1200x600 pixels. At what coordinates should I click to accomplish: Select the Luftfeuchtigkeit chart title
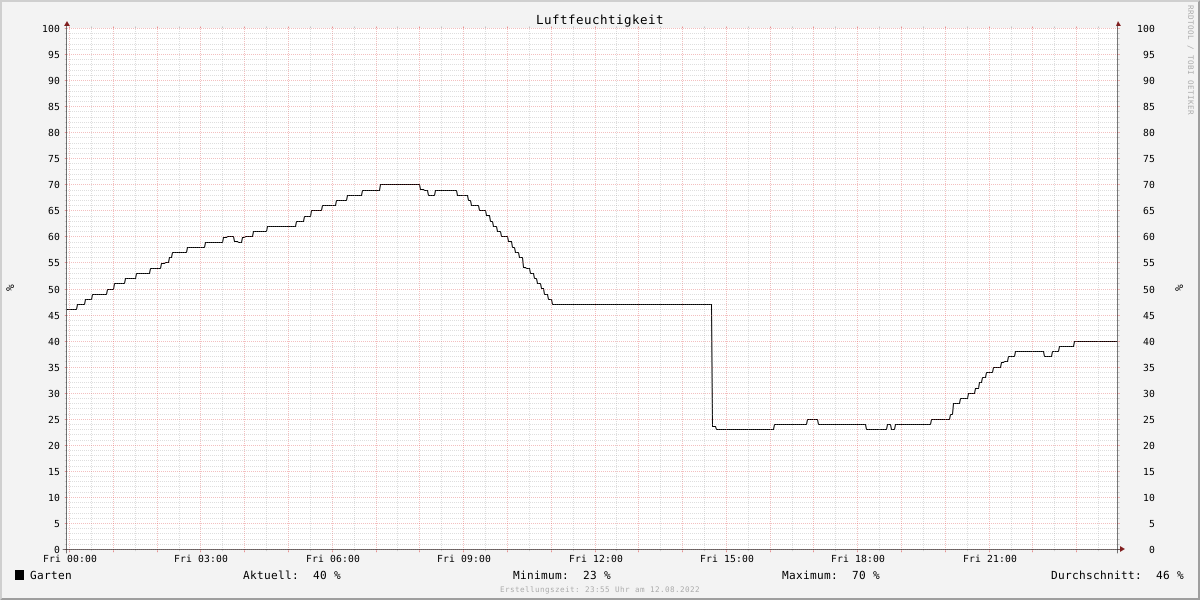coord(599,19)
